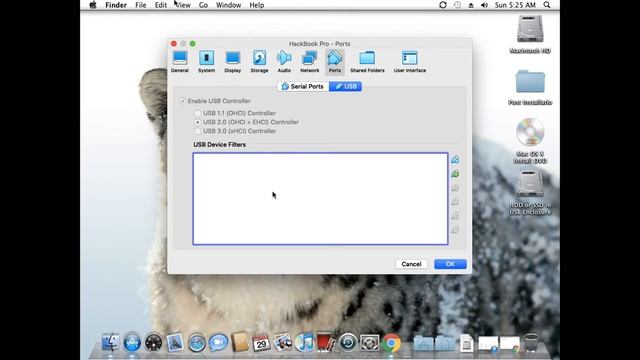This screenshot has width=640, height=360.
Task: Click the edit USB filter icon
Action: (455, 187)
